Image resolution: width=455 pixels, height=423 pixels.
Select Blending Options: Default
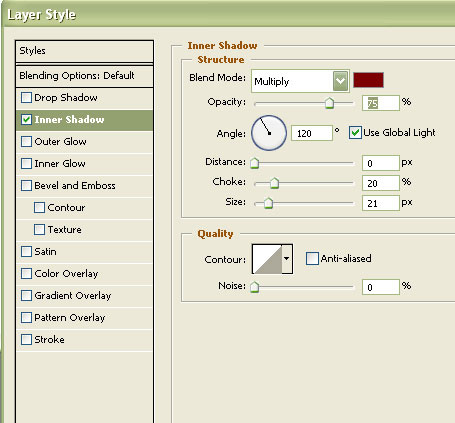click(84, 76)
